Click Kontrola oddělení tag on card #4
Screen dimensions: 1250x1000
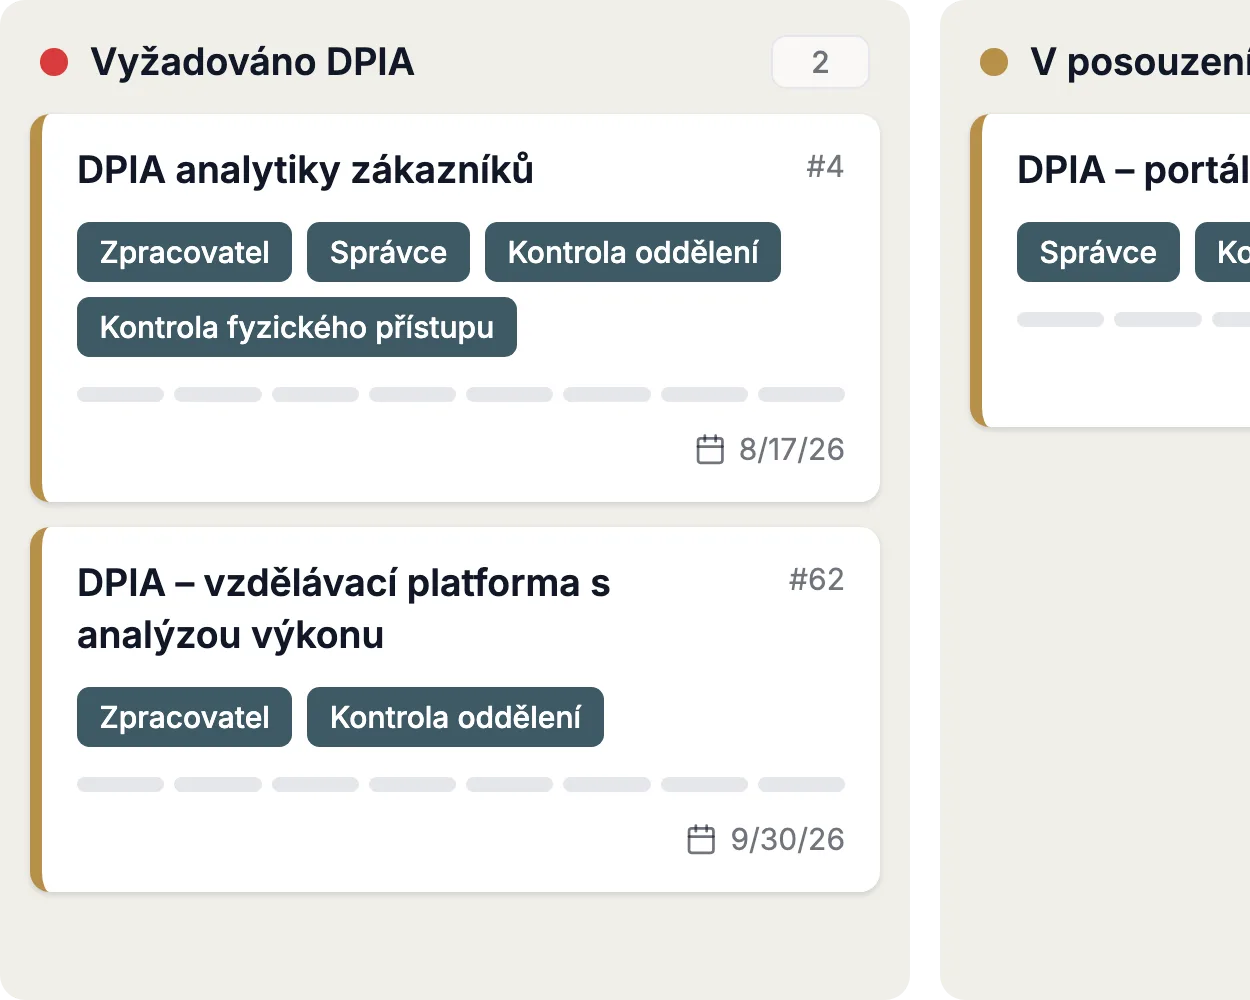point(633,252)
